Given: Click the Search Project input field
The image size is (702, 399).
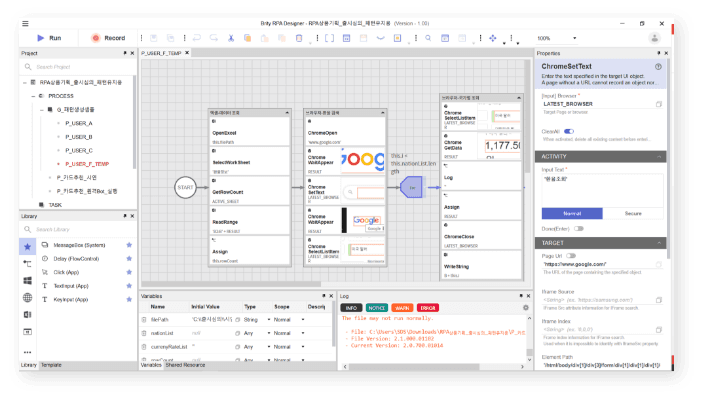Looking at the screenshot, I should (78, 67).
